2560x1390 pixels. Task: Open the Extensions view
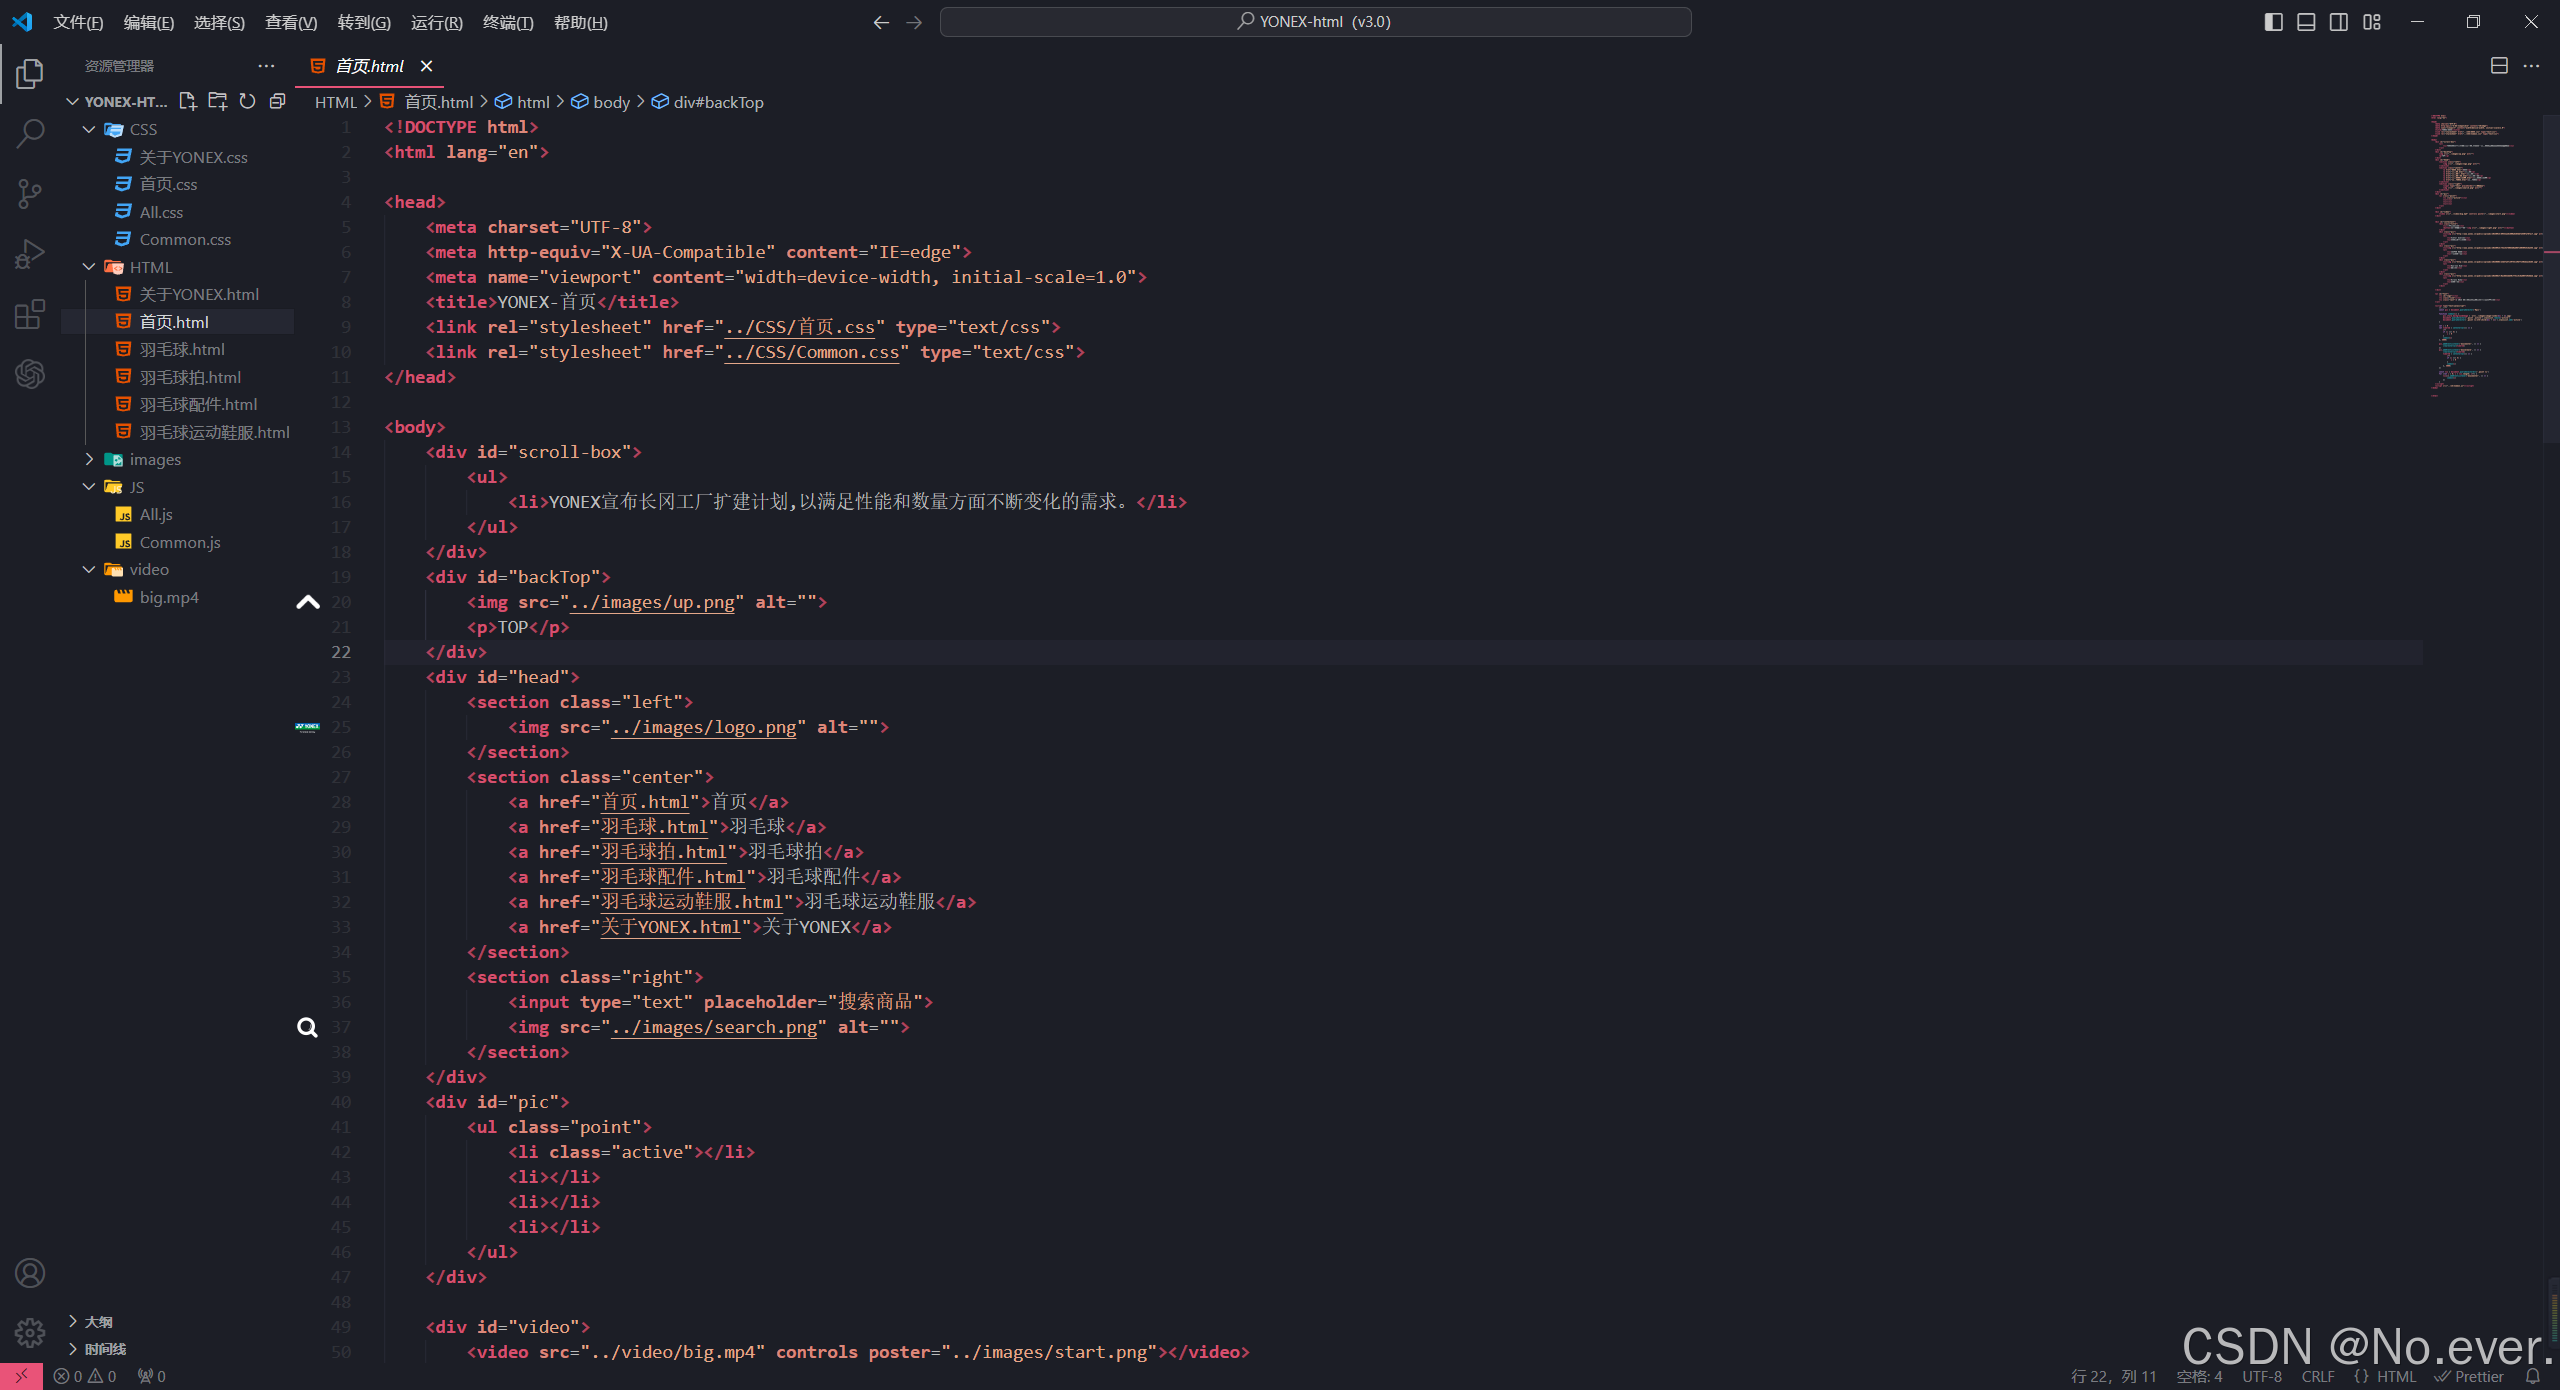point(30,314)
